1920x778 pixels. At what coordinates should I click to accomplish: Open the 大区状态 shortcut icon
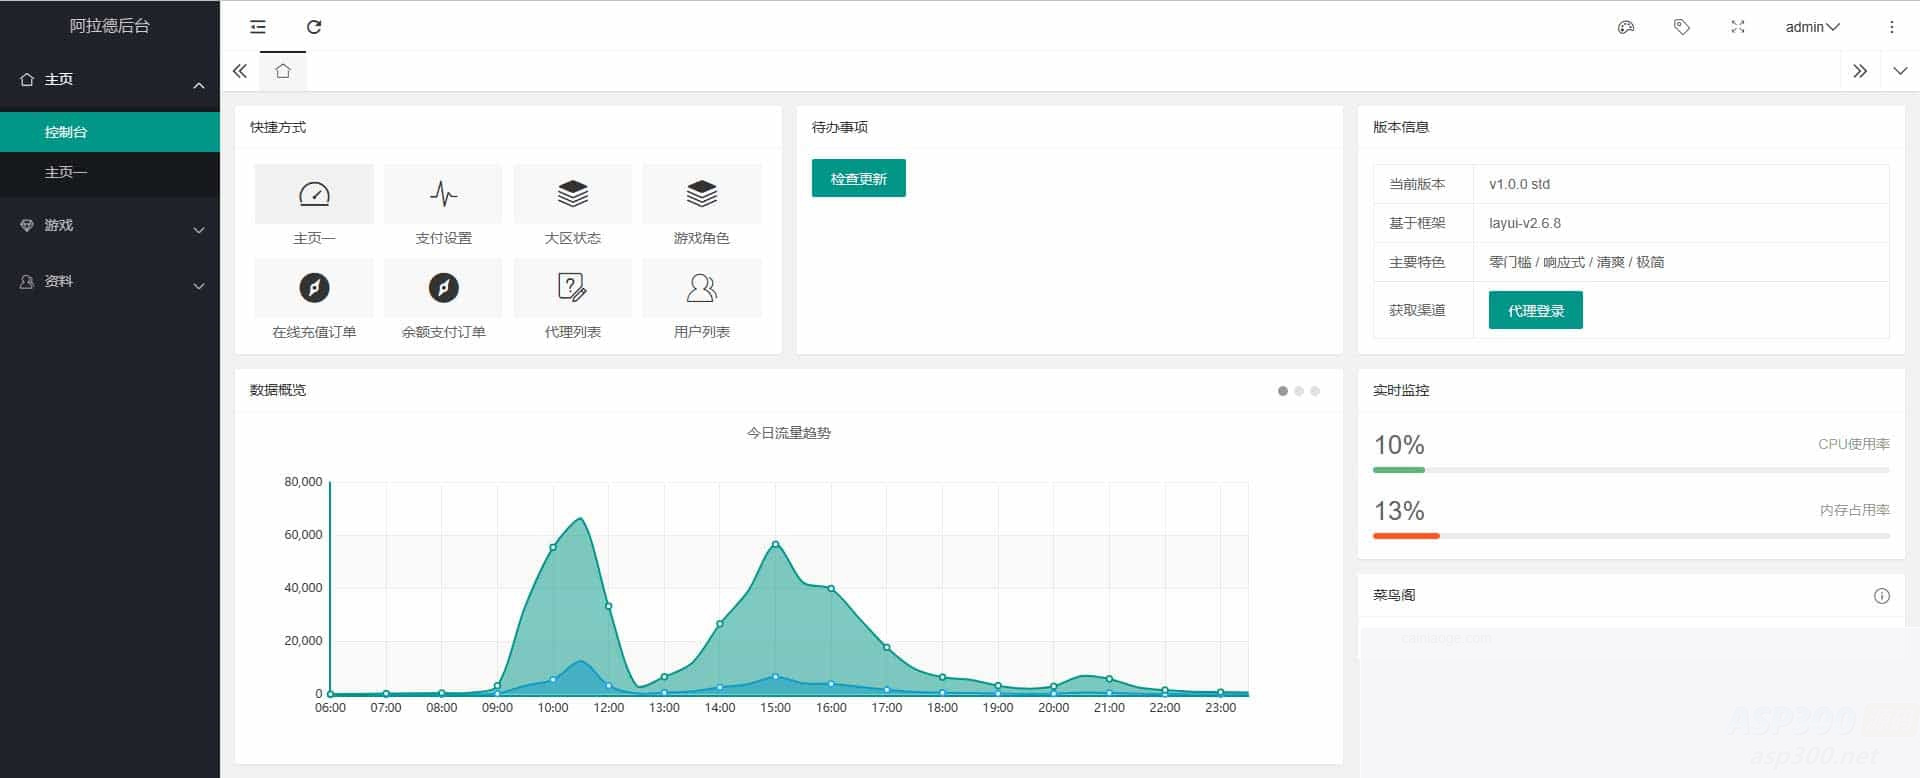(572, 194)
